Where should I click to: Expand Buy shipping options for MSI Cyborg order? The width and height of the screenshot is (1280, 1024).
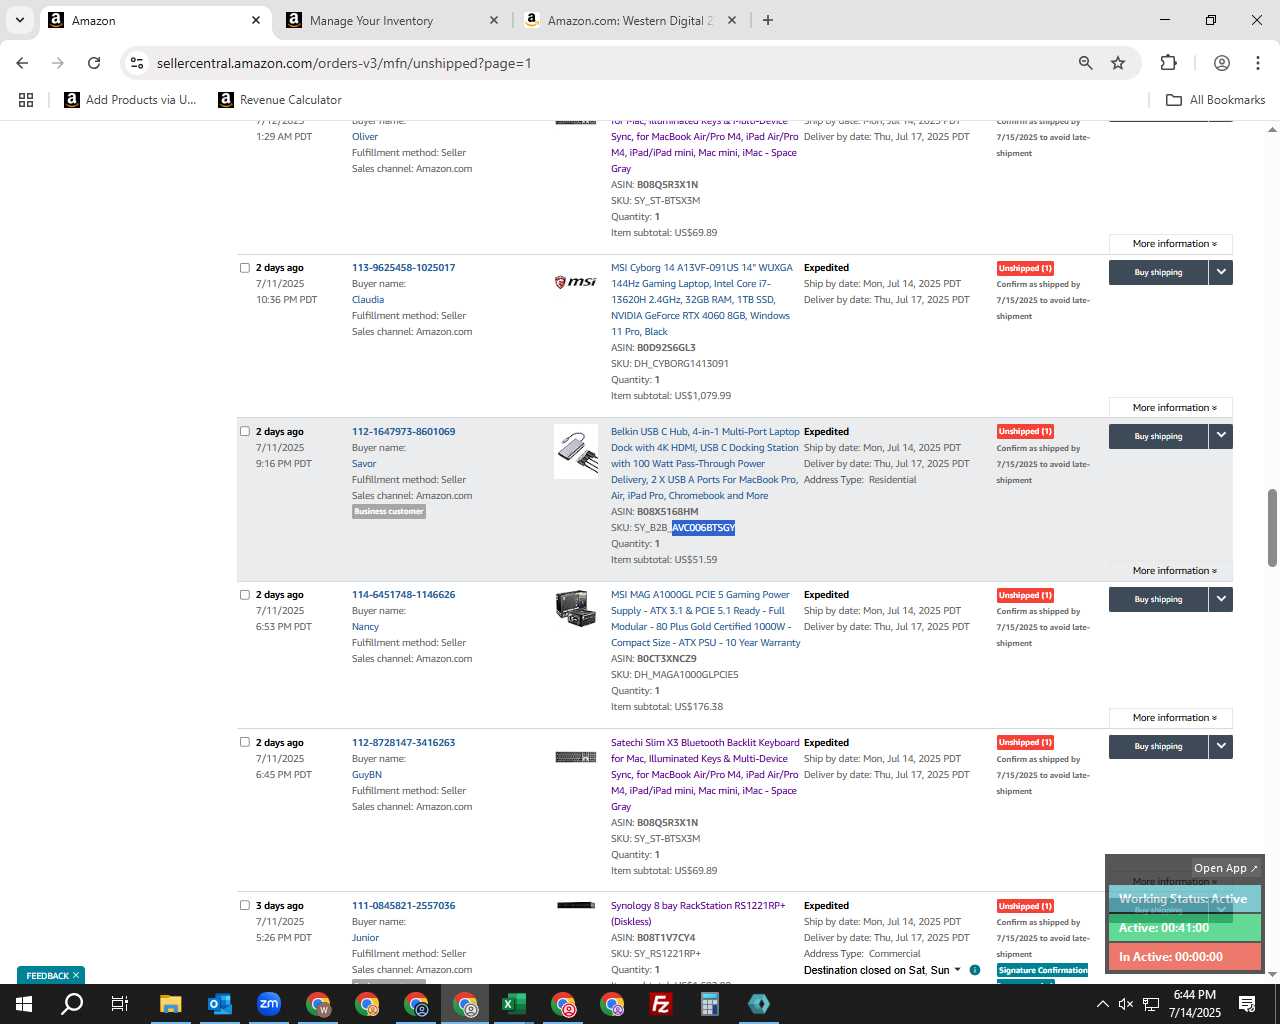(1221, 272)
